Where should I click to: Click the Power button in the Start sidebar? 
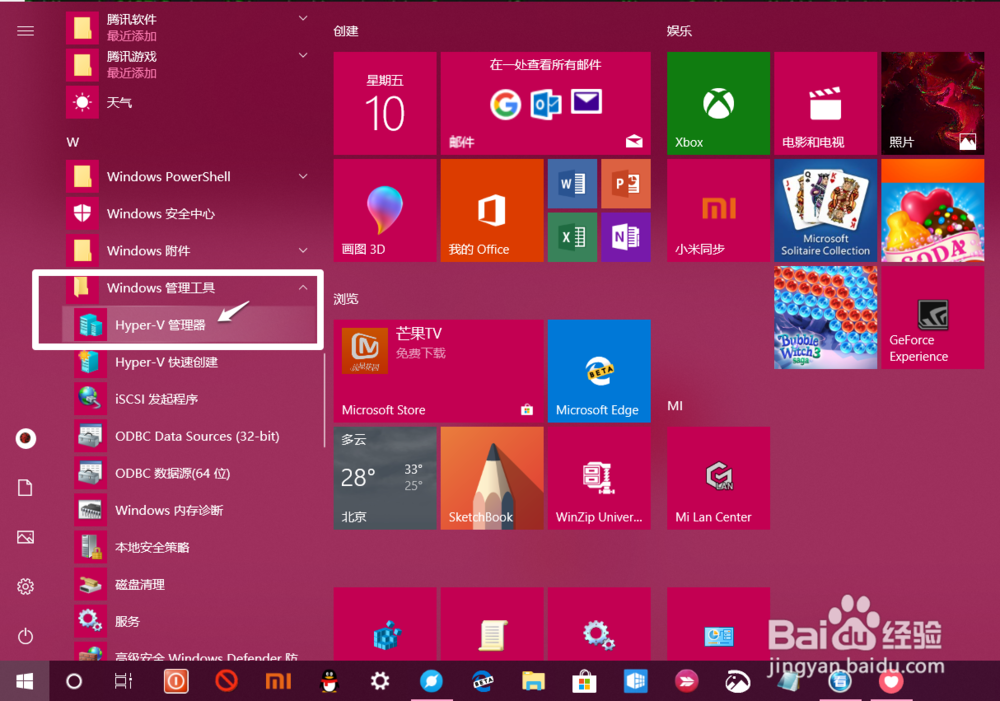tap(26, 636)
